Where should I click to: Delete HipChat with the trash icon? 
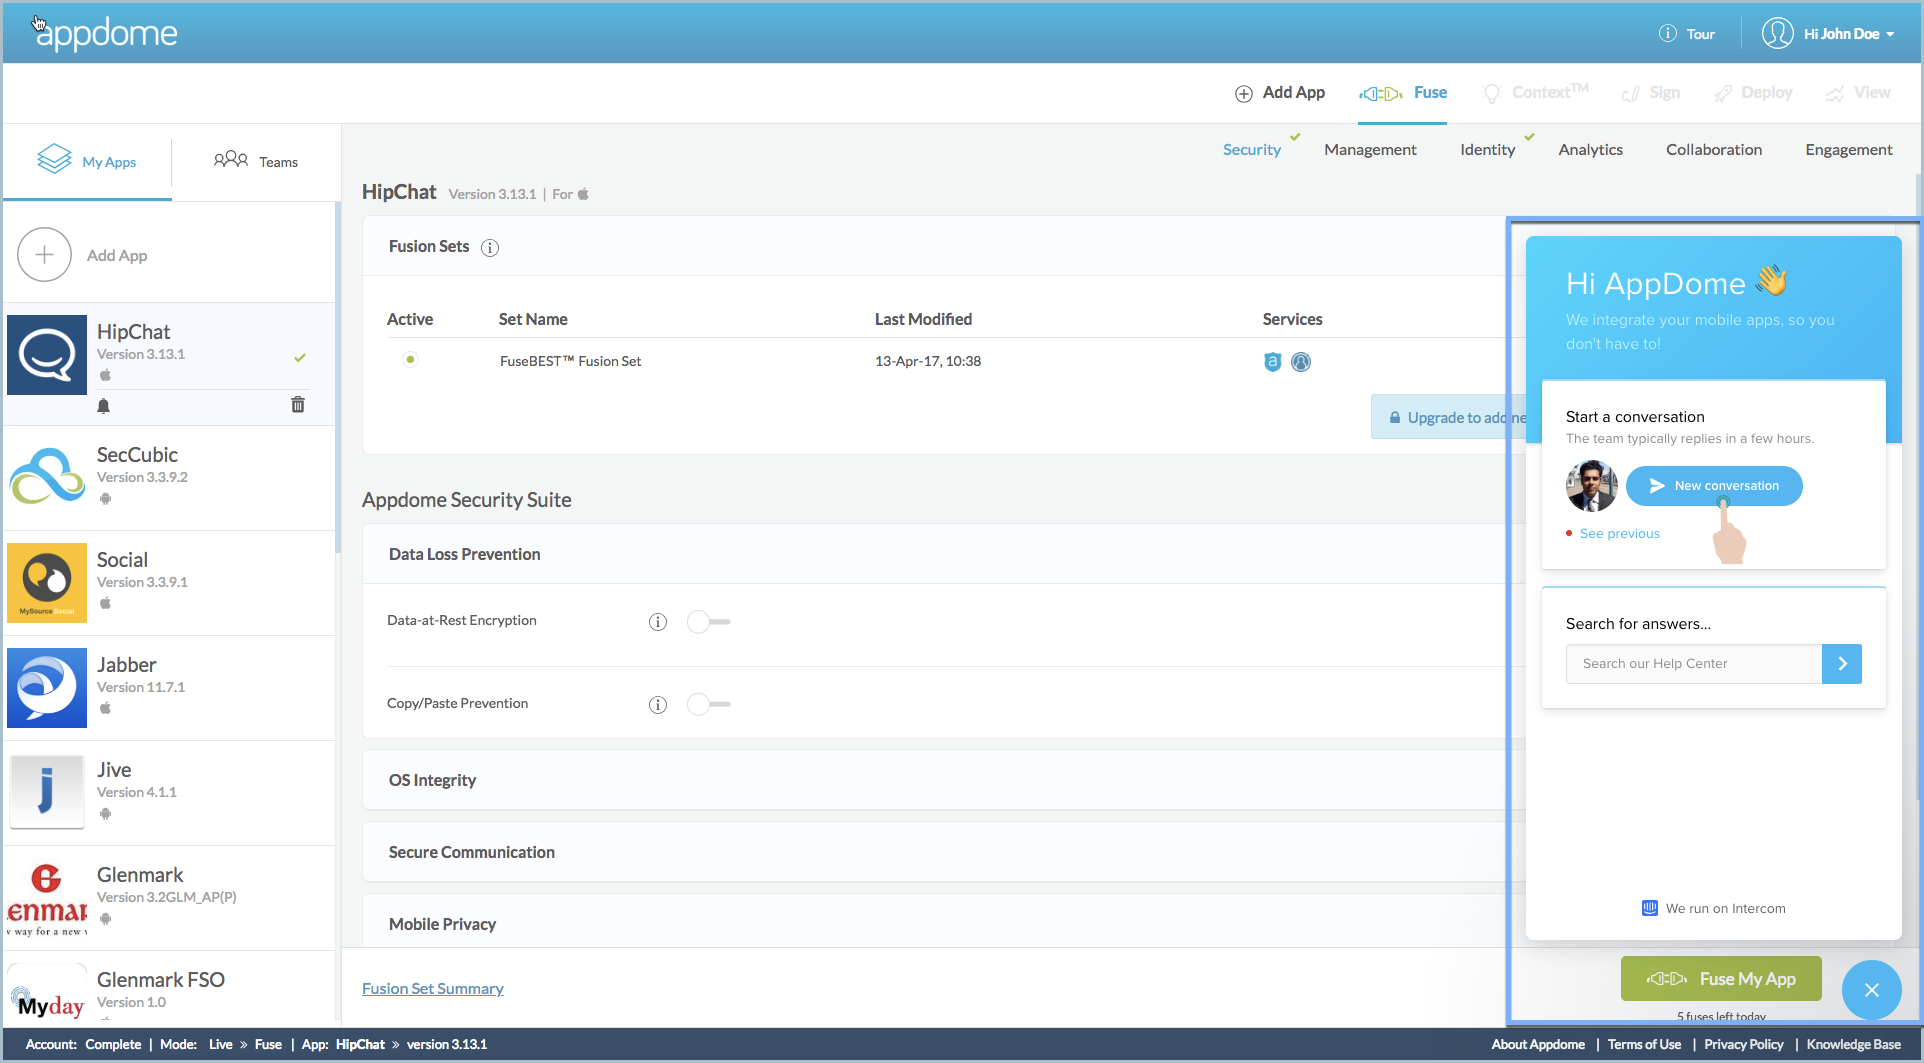tap(298, 404)
